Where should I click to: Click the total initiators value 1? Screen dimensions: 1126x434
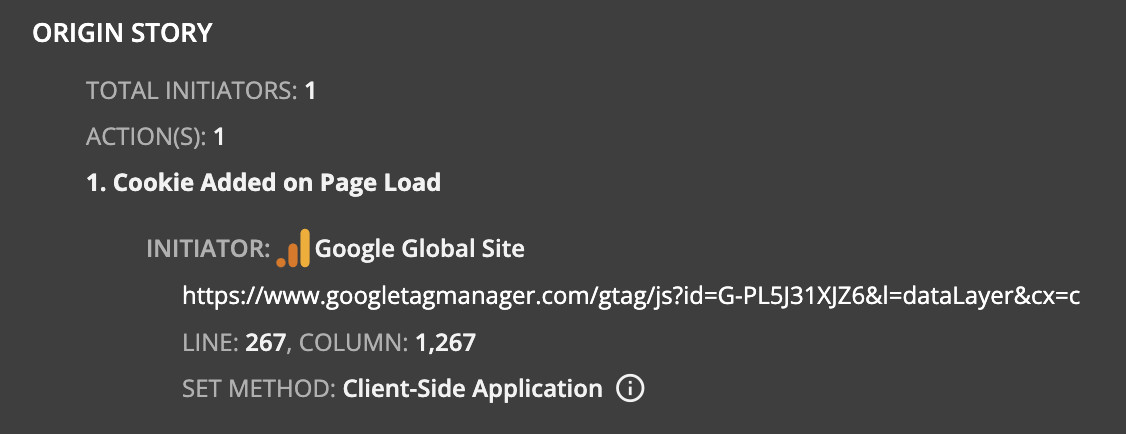(x=311, y=92)
